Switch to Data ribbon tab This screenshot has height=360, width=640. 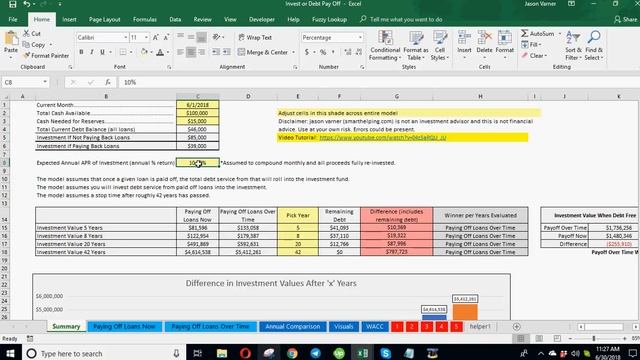[x=175, y=19]
